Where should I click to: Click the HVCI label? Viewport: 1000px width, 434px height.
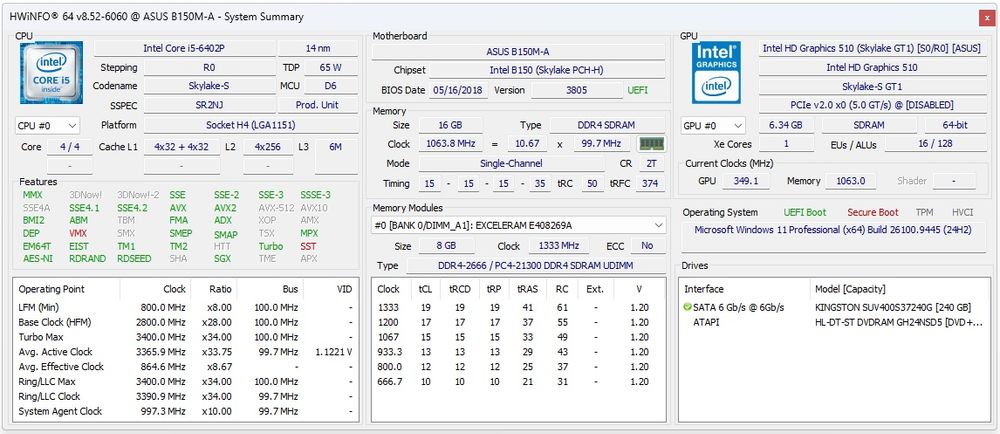[962, 213]
